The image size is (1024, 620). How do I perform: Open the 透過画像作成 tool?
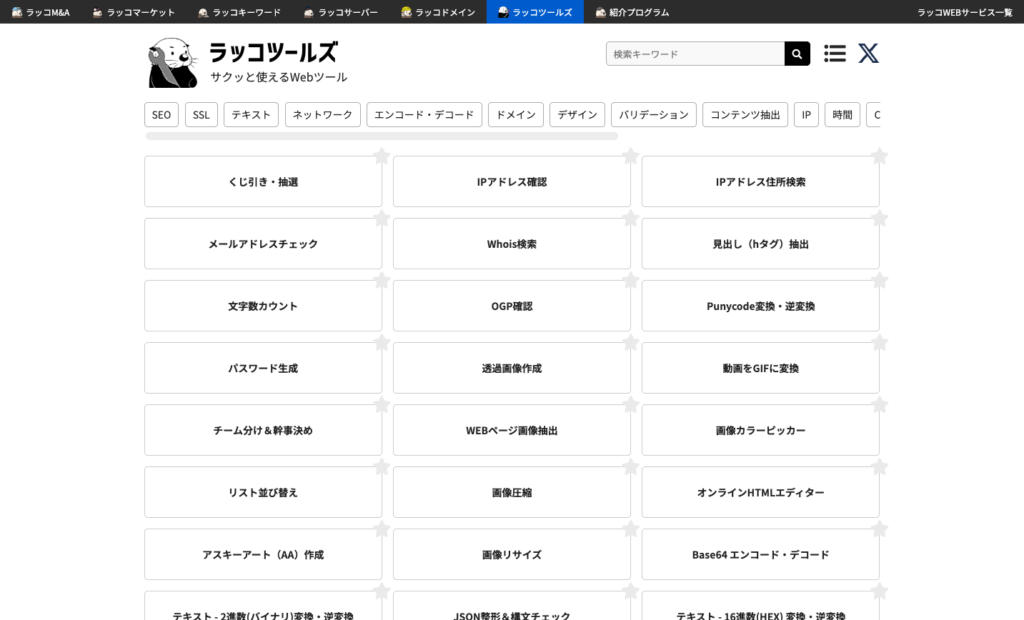point(512,368)
